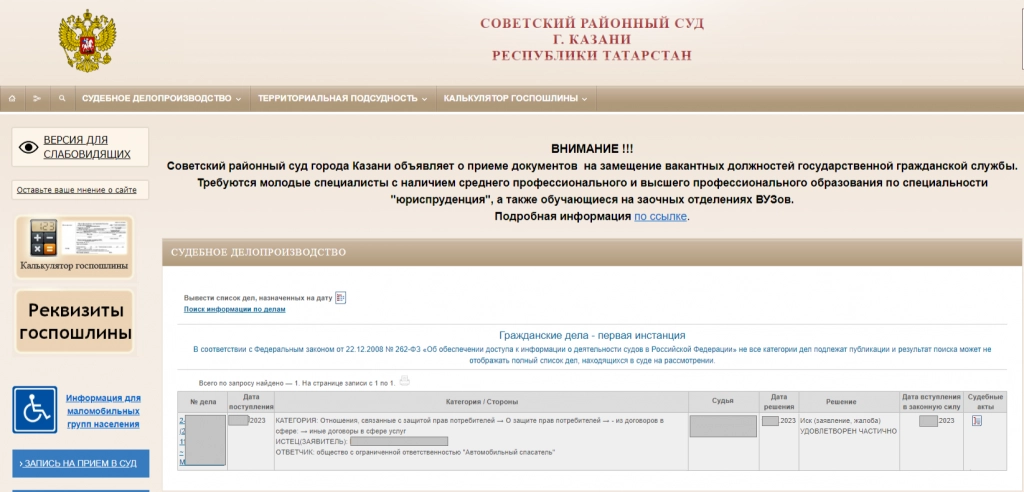The image size is (1024, 492).
Task: Click the № дела column header
Action: point(202,402)
